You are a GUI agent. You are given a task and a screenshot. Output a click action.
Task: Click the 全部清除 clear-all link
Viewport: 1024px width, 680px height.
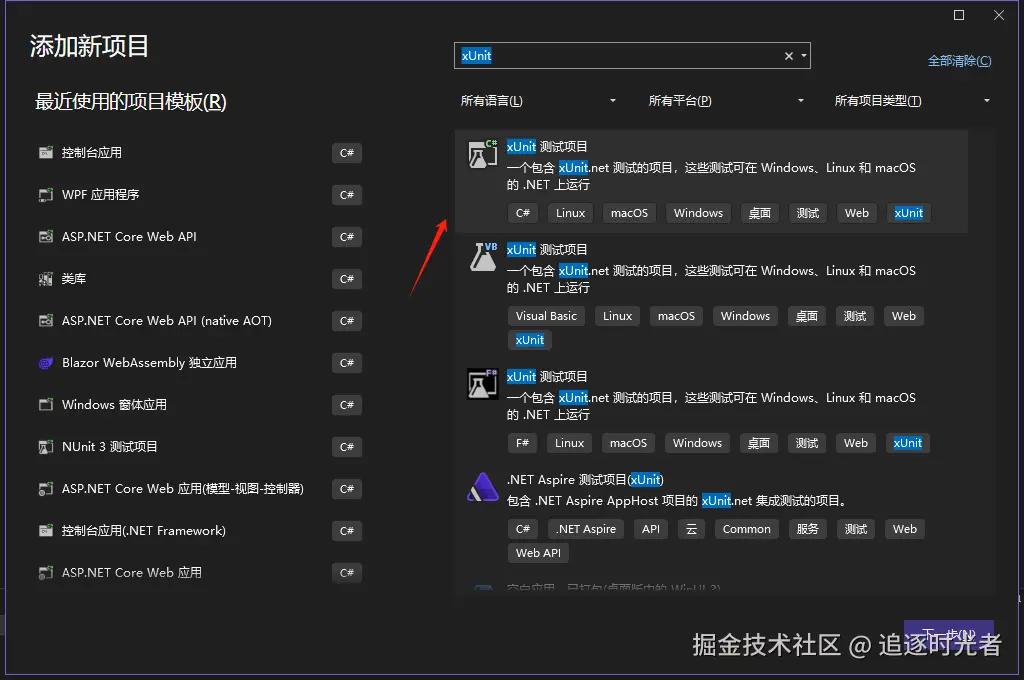[959, 61]
